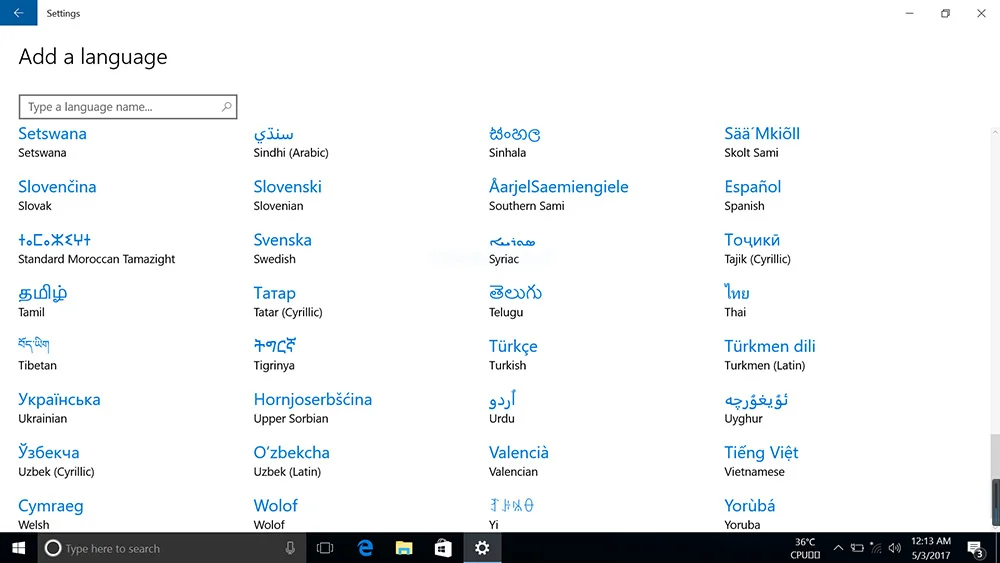Select Tiếng Việt Vietnamese
The width and height of the screenshot is (1000, 563).
click(761, 462)
